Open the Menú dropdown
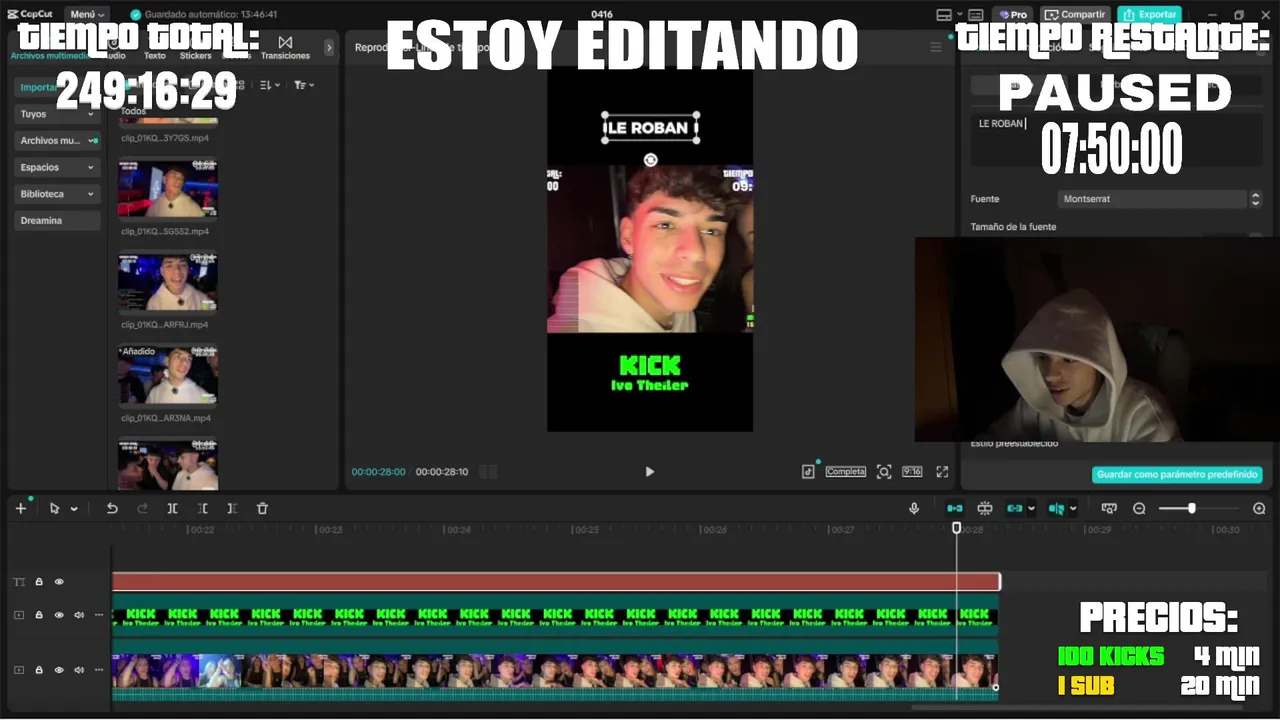Viewport: 1280px width, 720px height. (87, 14)
